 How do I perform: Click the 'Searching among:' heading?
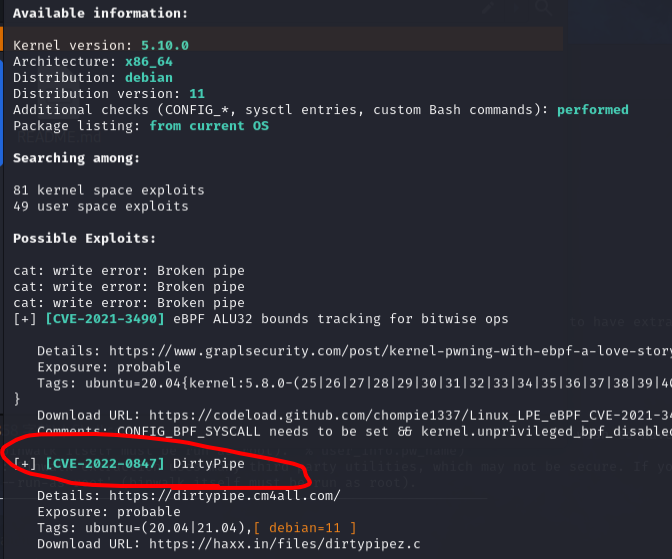click(76, 158)
